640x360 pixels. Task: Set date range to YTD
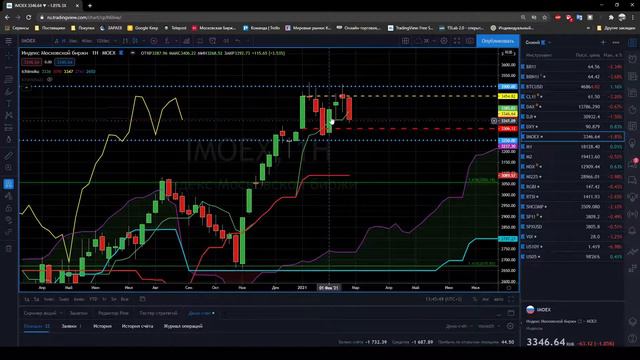tap(93, 299)
